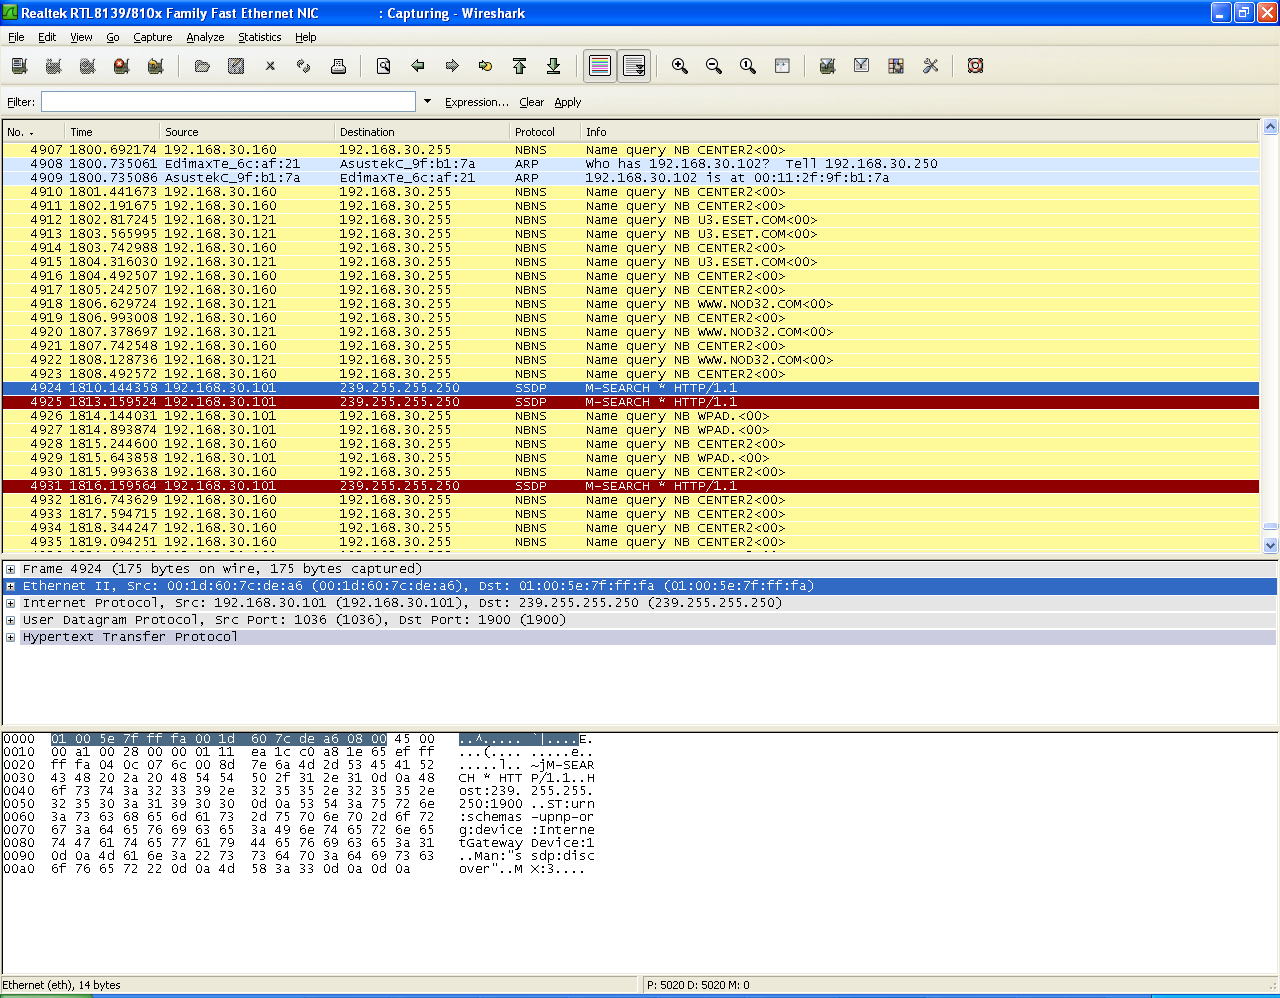The image size is (1280, 998).
Task: Go to packet number icon
Action: [486, 66]
